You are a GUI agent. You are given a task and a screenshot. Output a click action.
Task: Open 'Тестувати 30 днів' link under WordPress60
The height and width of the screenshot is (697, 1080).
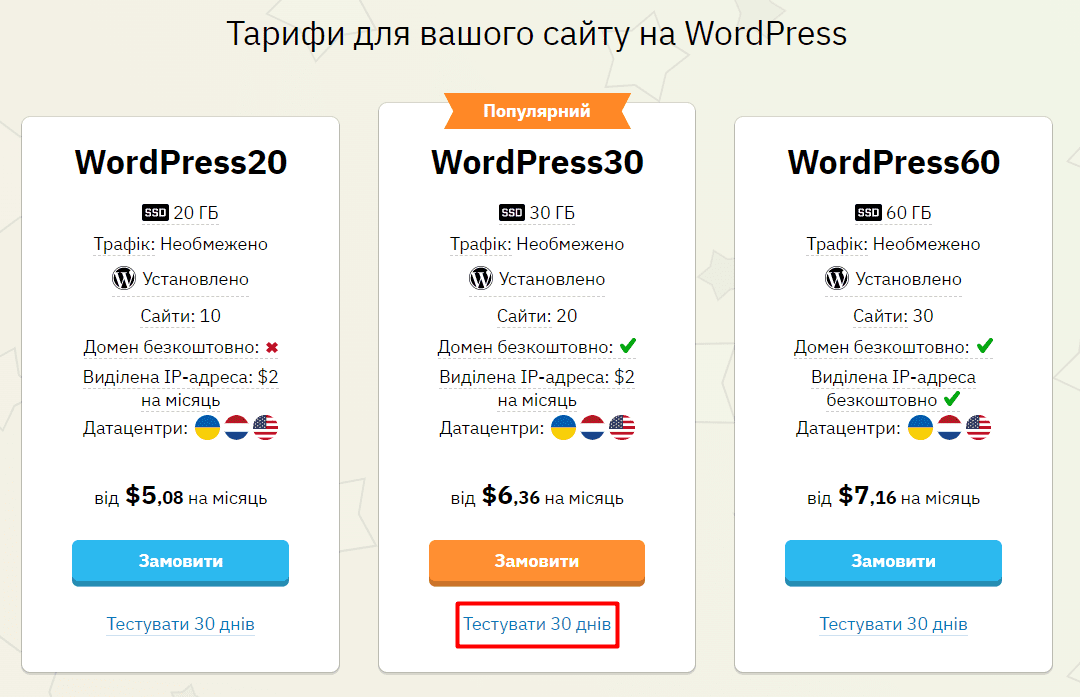coord(893,624)
